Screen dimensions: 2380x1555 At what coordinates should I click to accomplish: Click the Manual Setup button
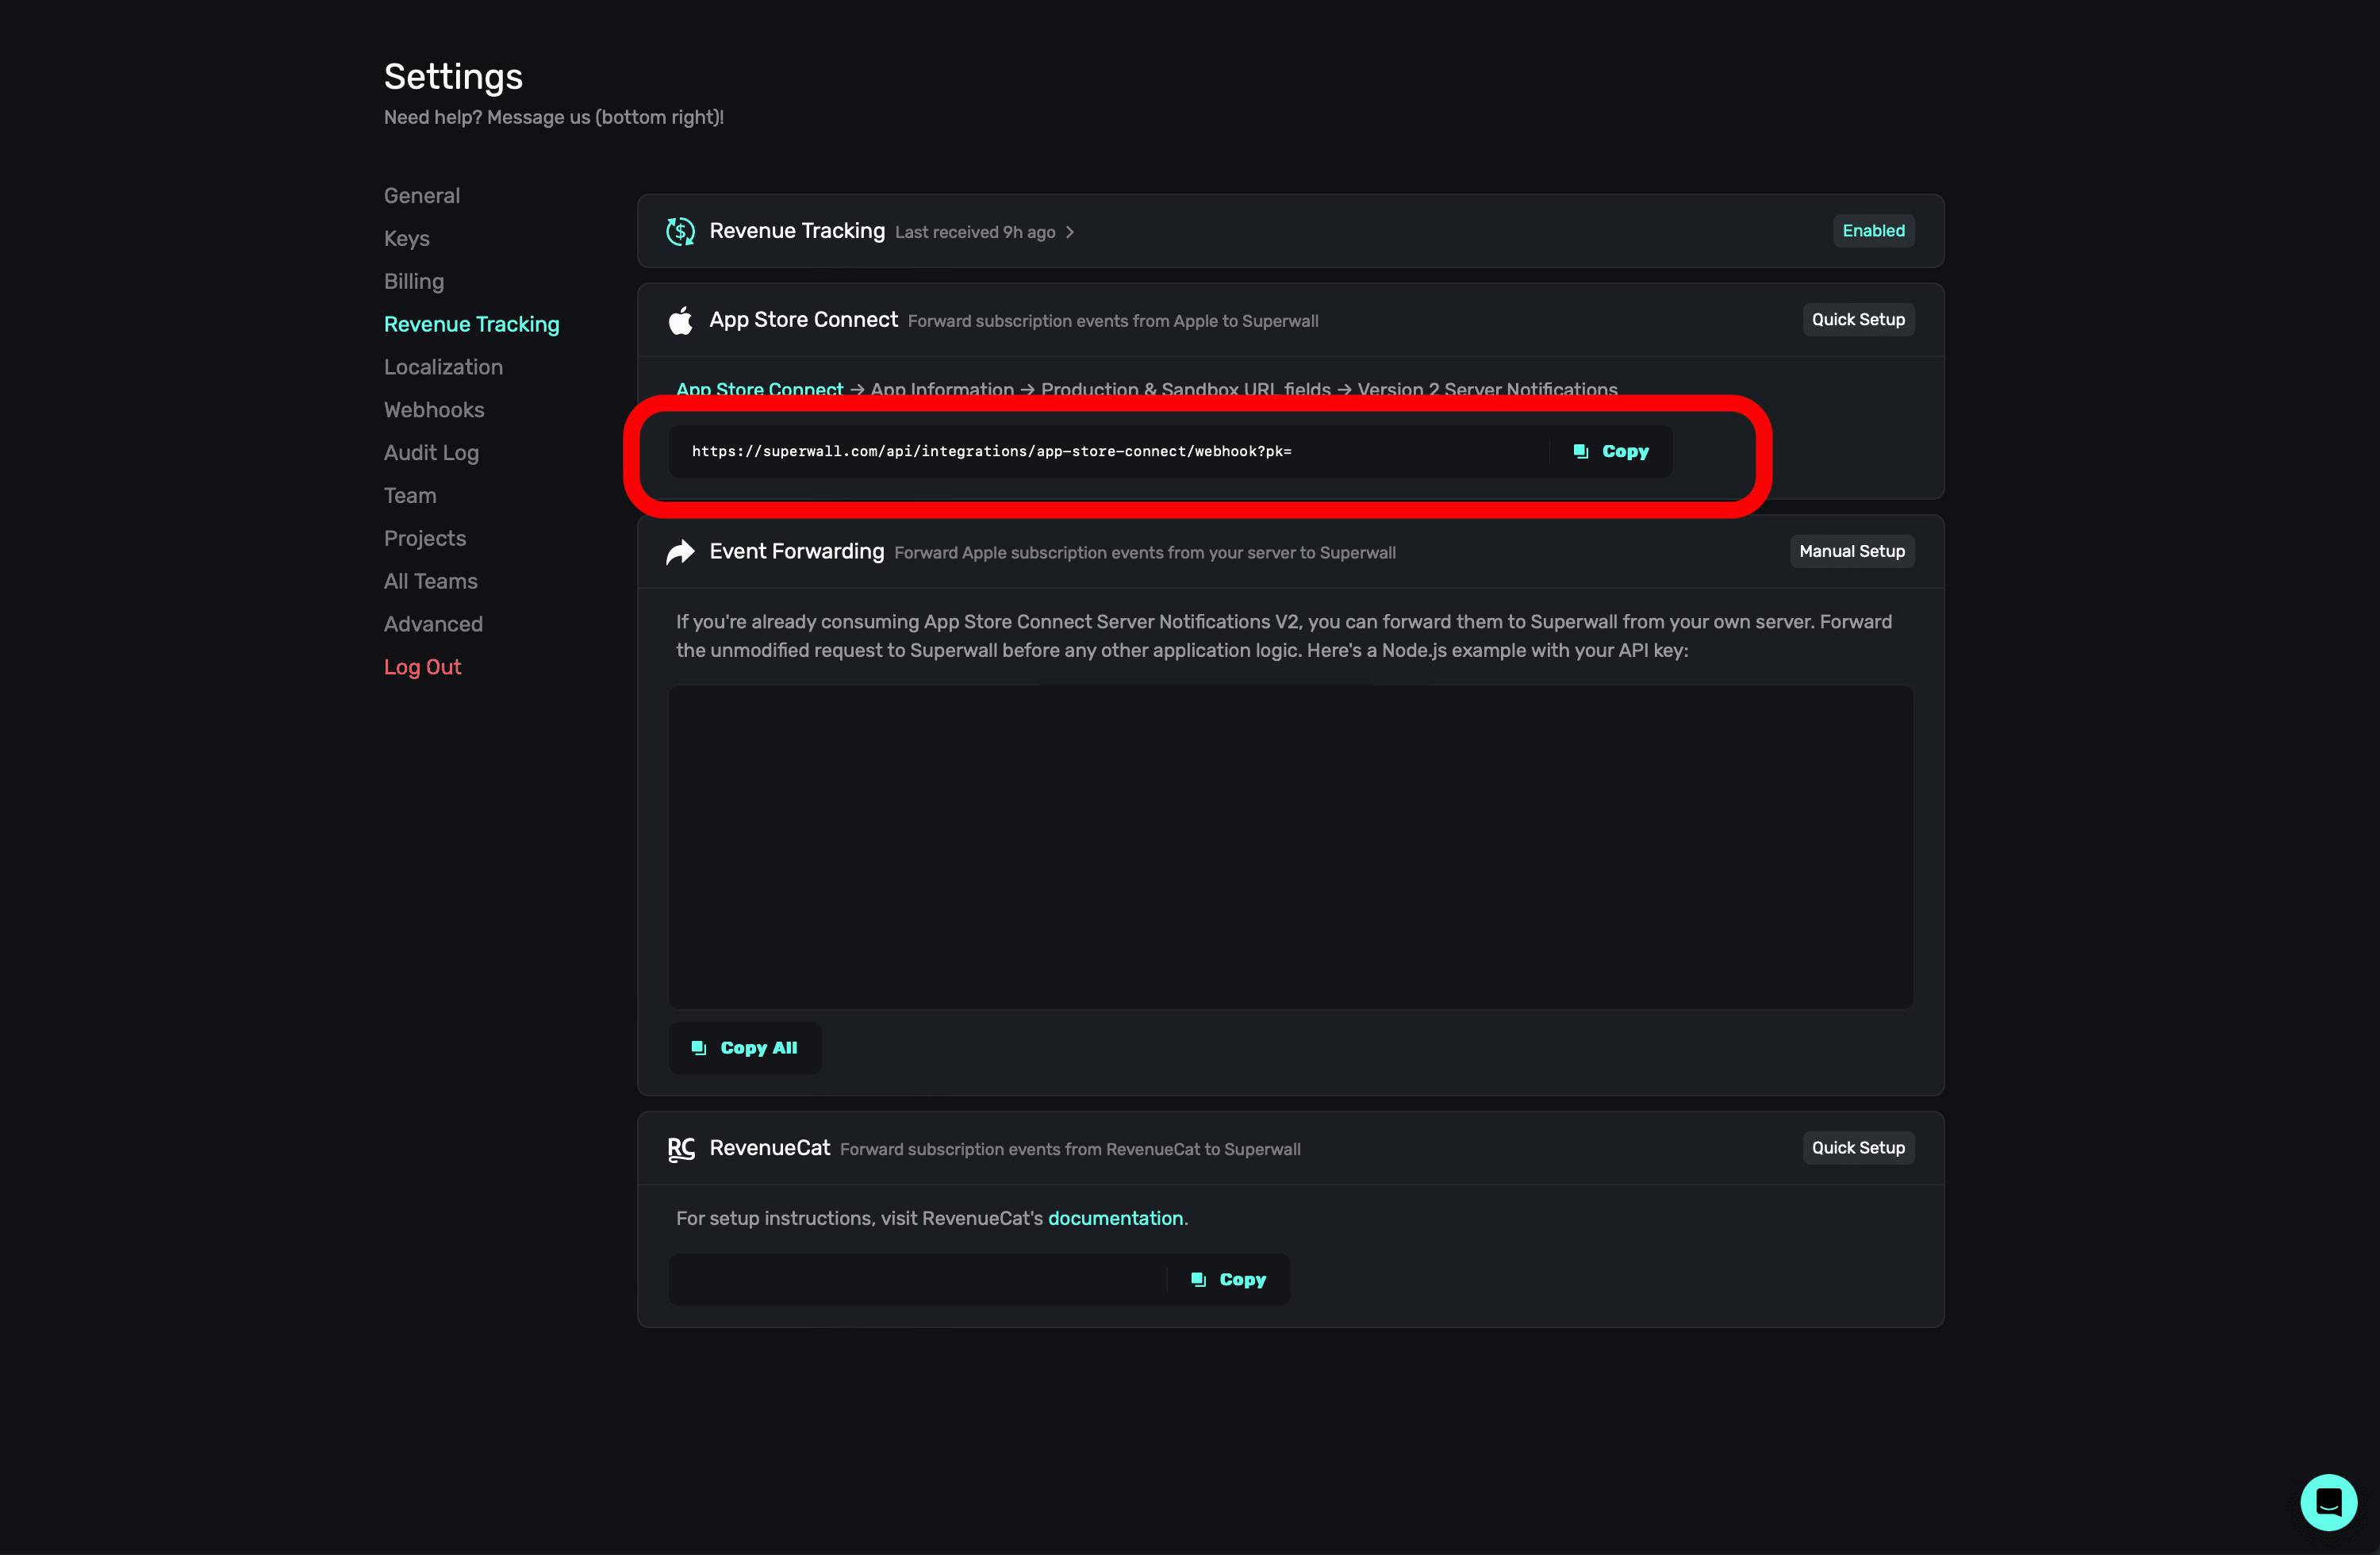click(x=1851, y=552)
